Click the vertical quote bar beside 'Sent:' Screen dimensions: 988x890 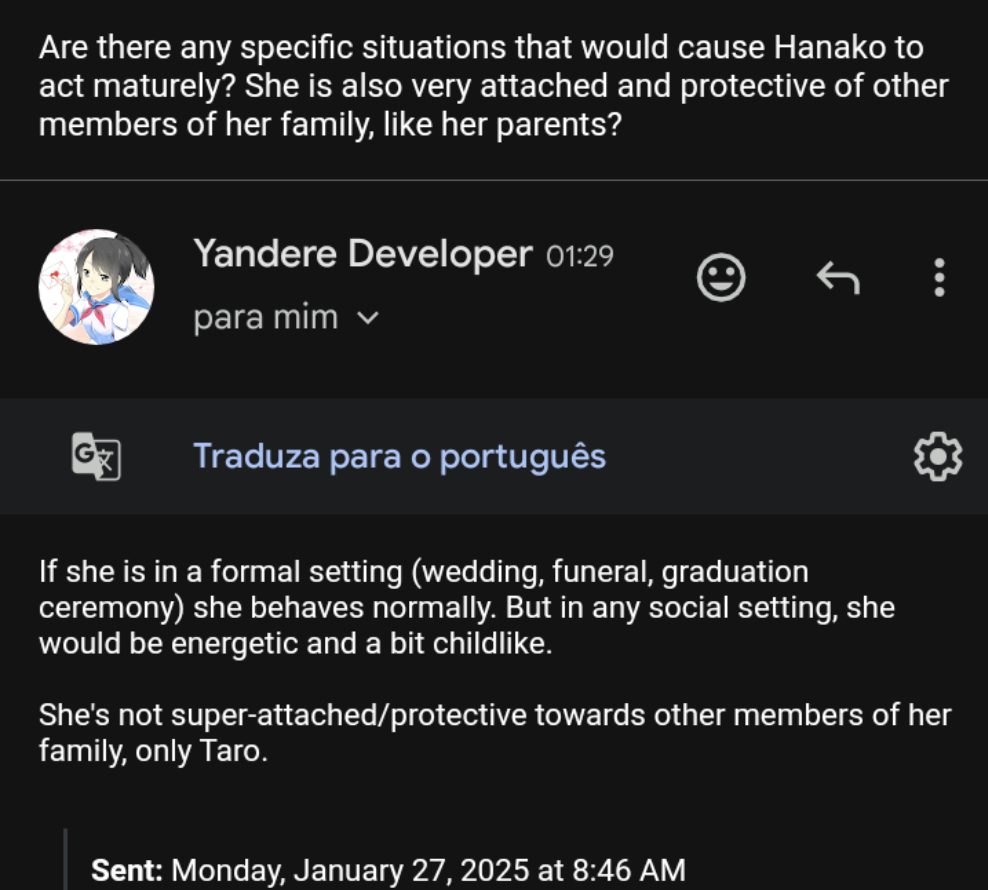[x=67, y=860]
